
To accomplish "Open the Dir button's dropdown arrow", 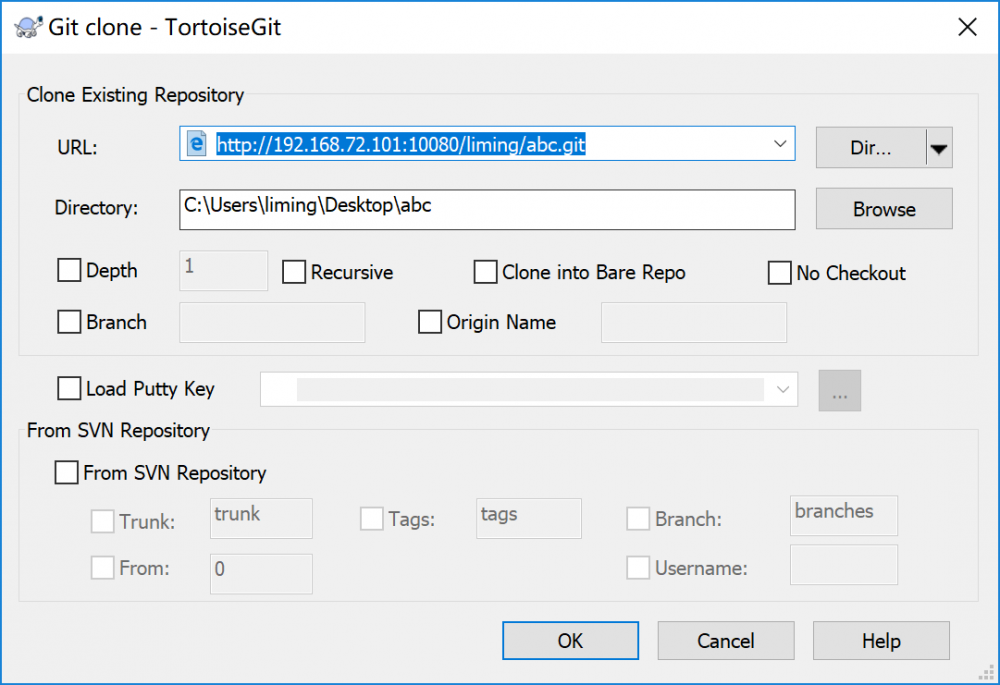I will coord(938,148).
